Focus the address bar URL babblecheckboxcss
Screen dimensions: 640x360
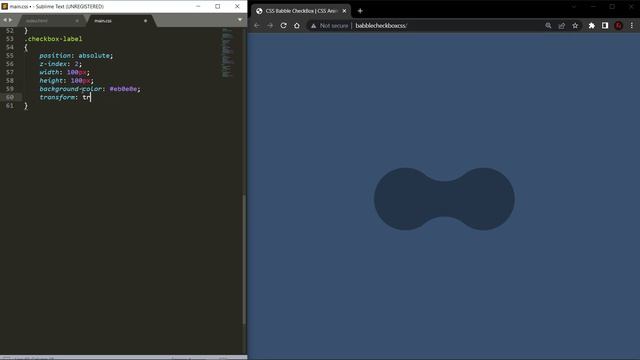pos(381,26)
